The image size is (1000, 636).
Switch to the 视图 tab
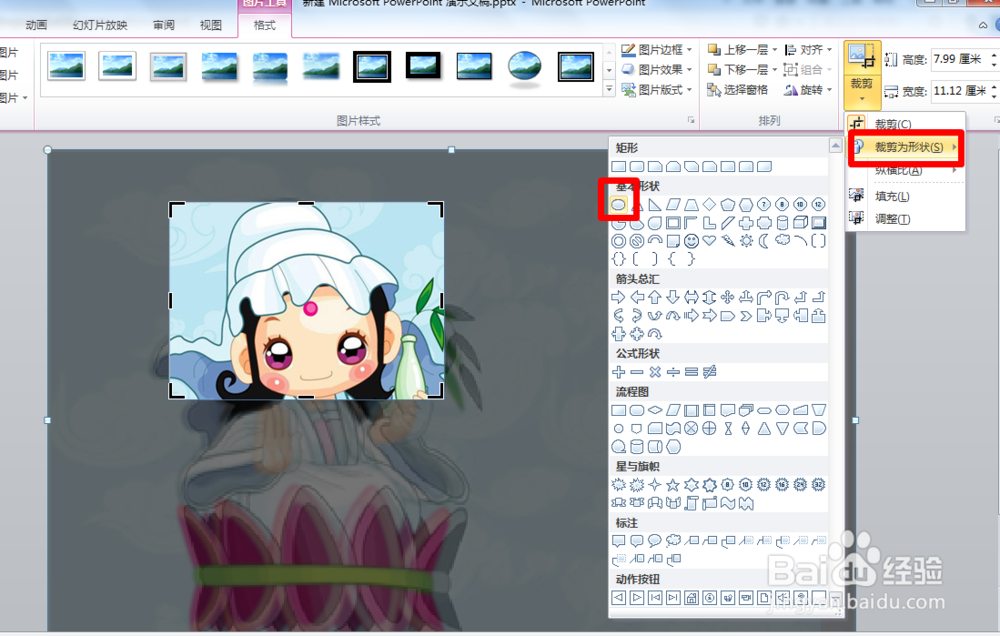211,25
